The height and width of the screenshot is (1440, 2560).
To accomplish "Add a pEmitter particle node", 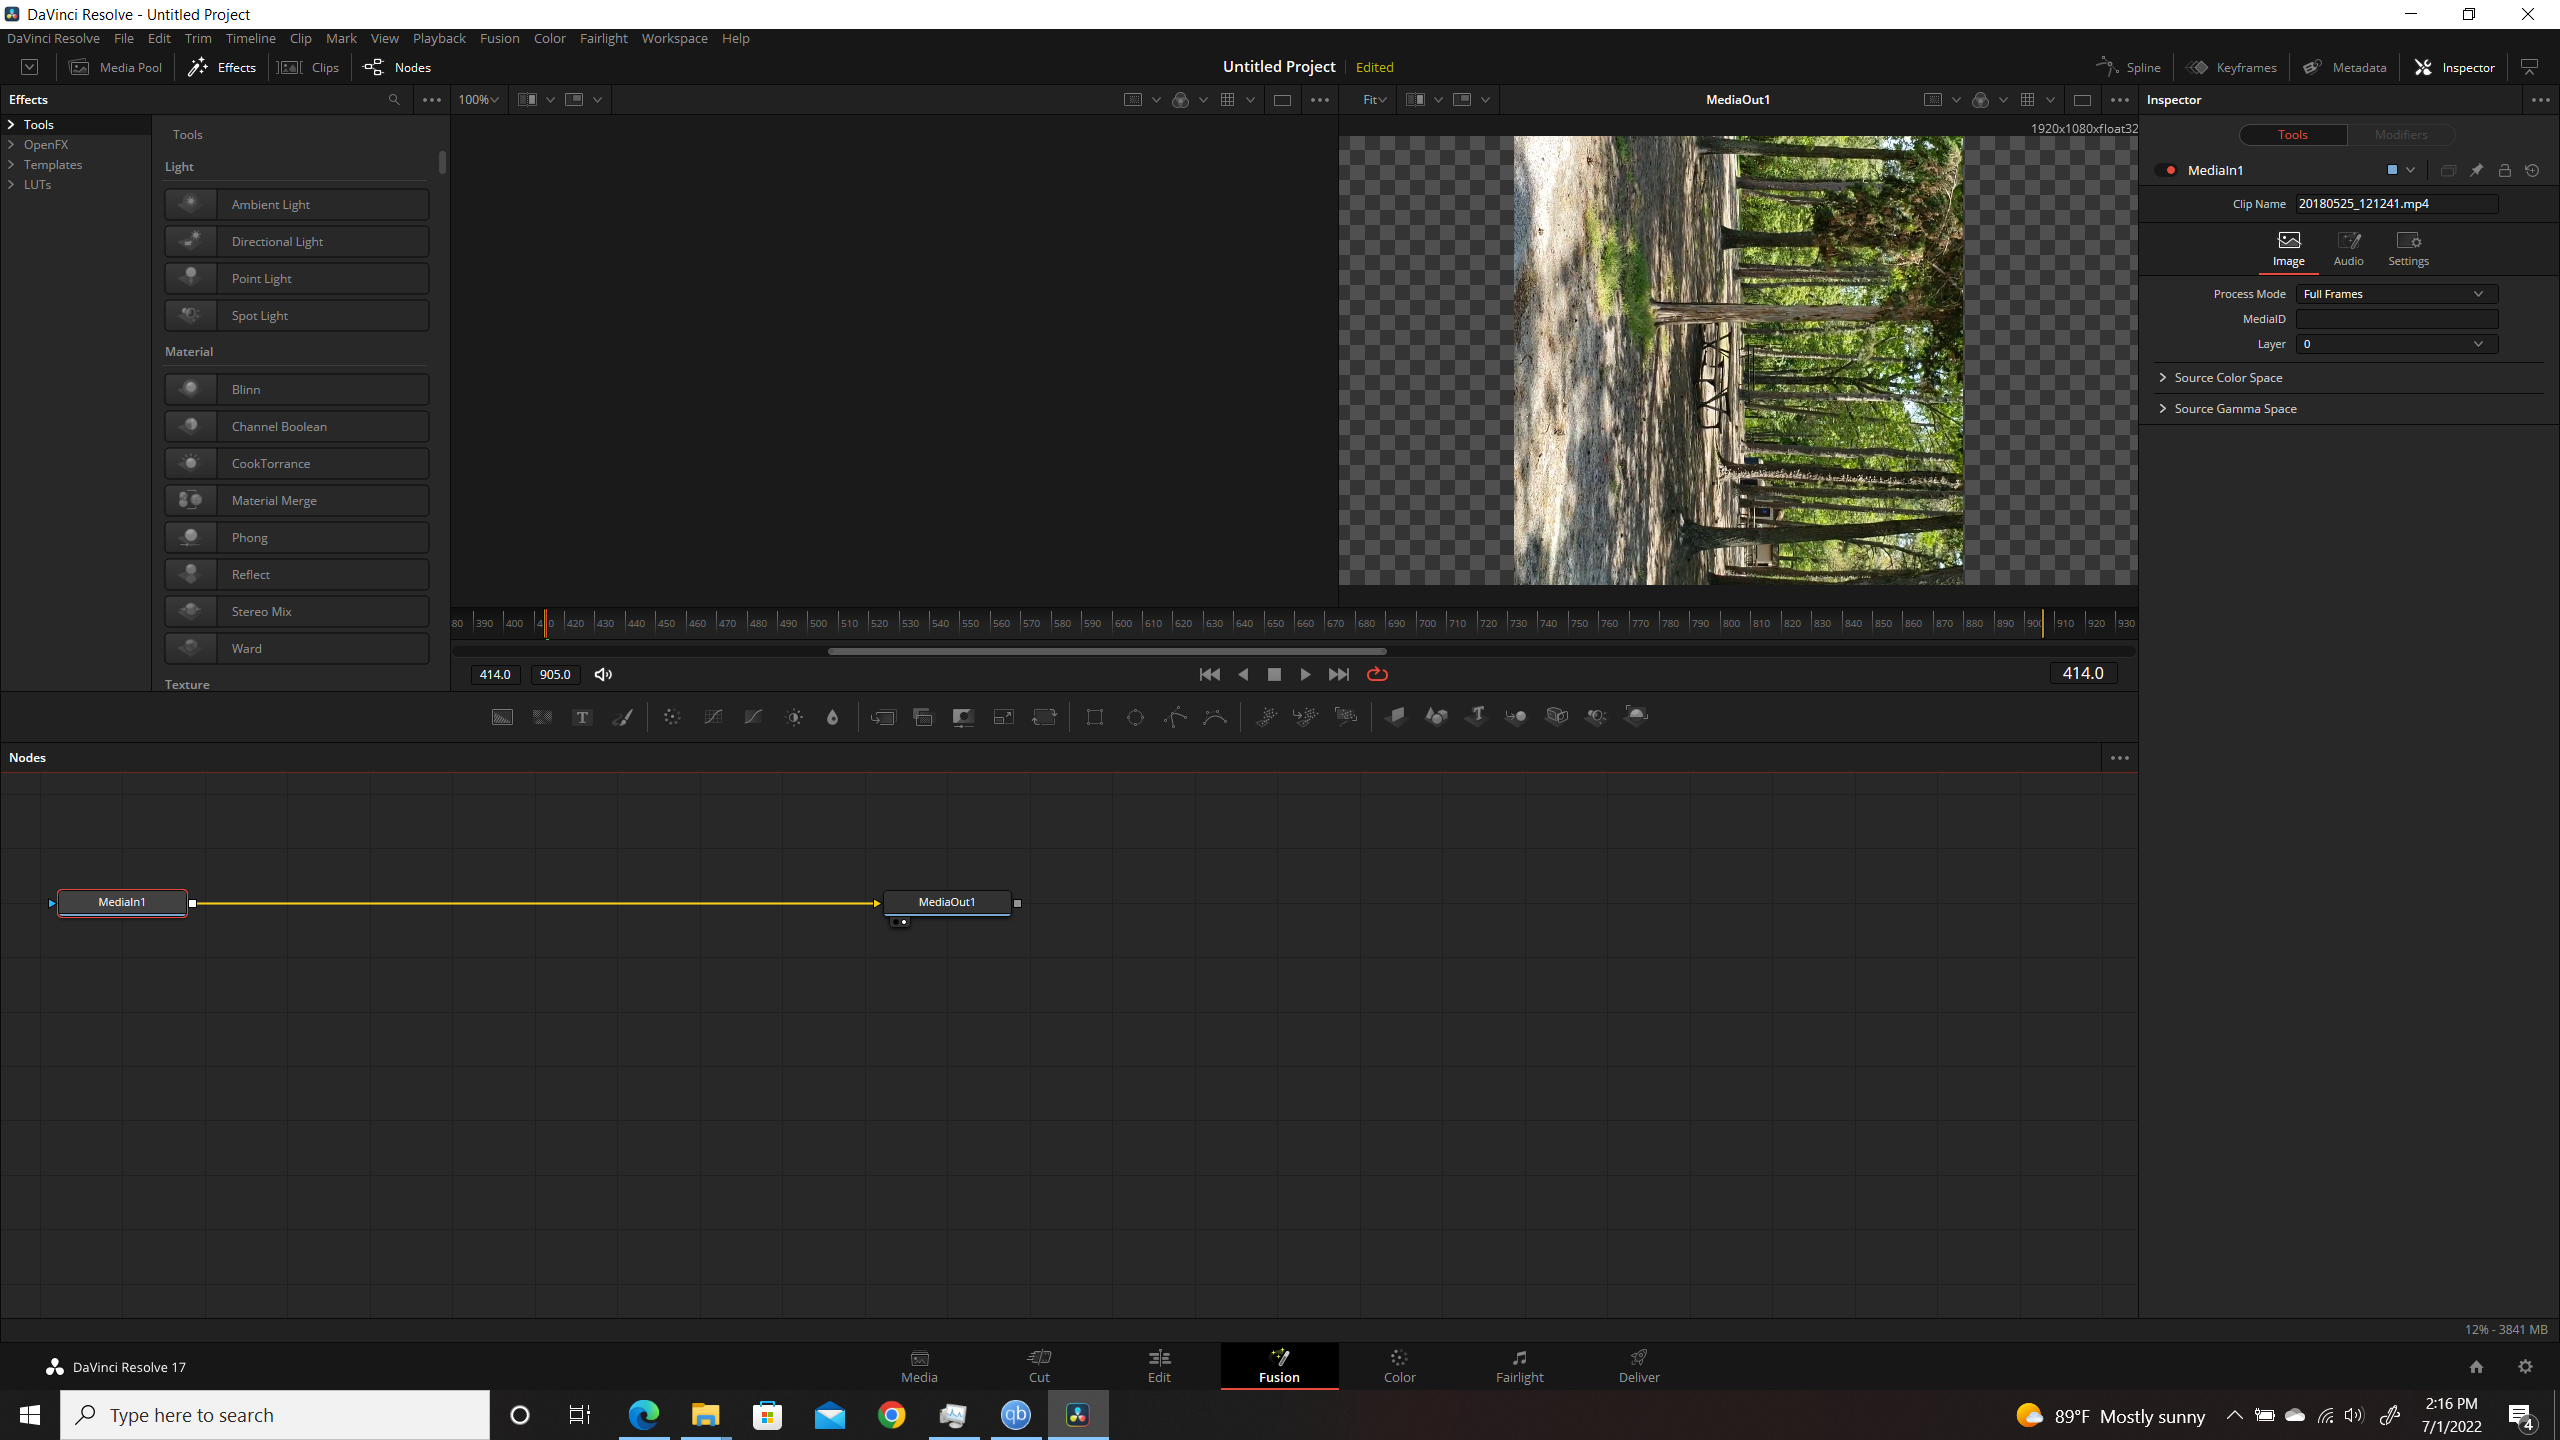I will point(1266,716).
